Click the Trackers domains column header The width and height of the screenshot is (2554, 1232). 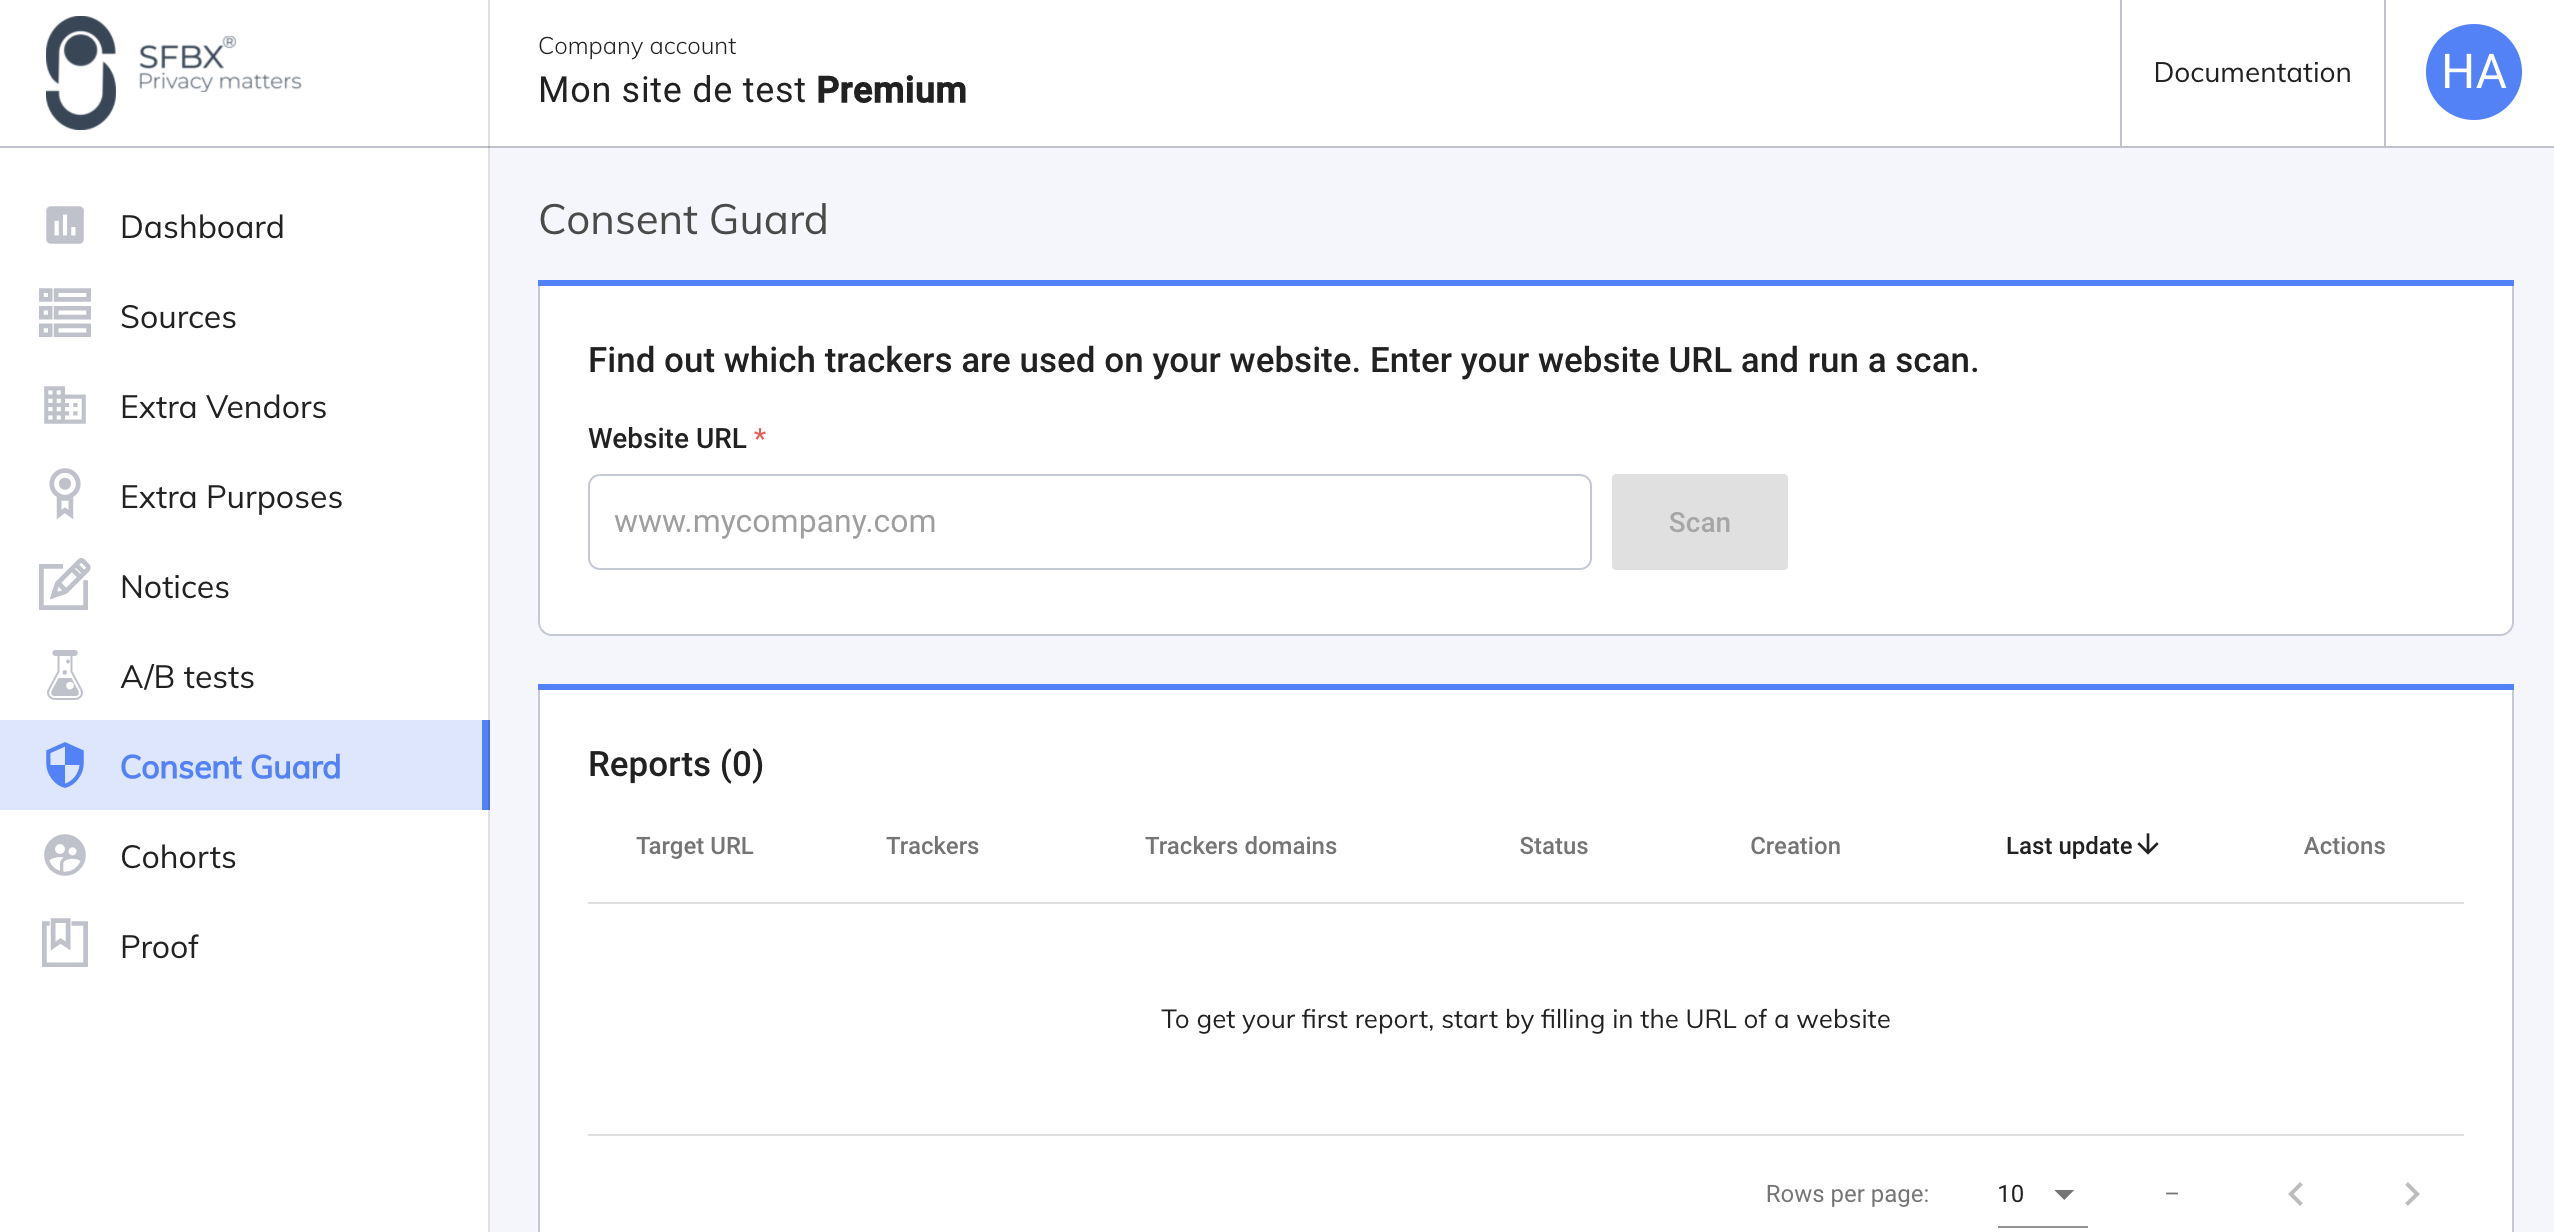pyautogui.click(x=1240, y=845)
